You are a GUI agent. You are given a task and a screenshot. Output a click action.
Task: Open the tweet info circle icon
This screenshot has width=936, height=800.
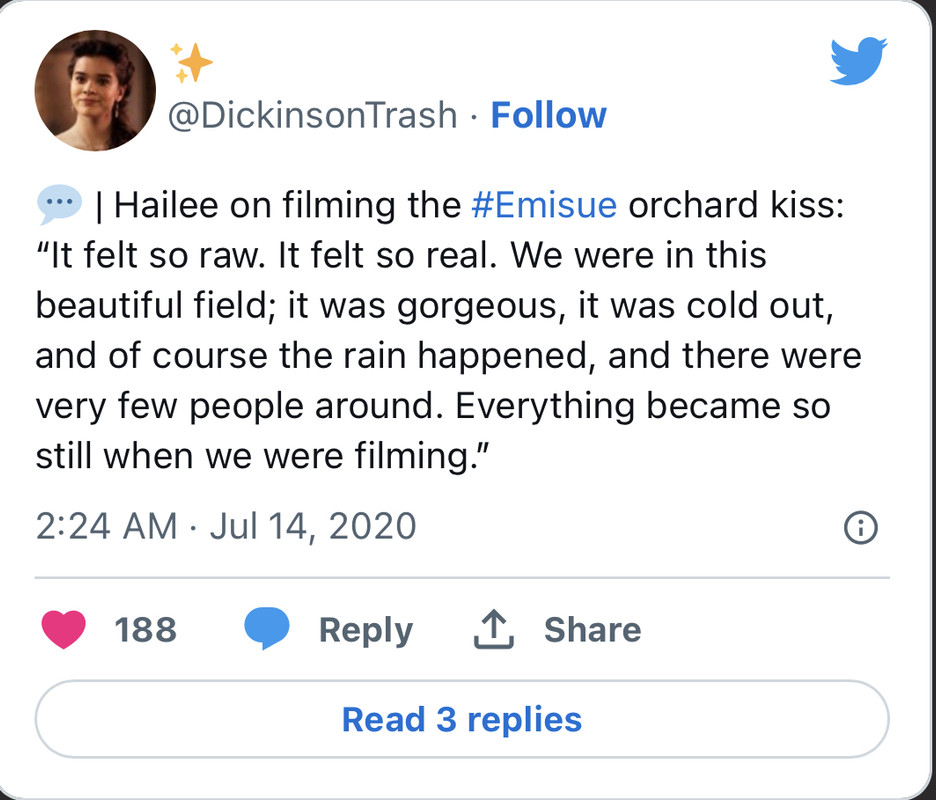click(861, 527)
